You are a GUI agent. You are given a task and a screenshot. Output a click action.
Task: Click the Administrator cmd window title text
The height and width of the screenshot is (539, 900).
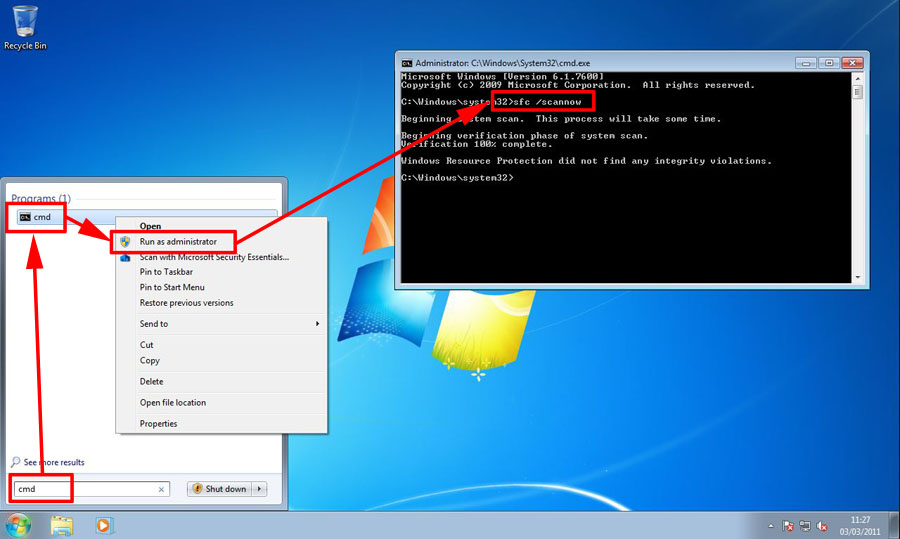pyautogui.click(x=502, y=63)
